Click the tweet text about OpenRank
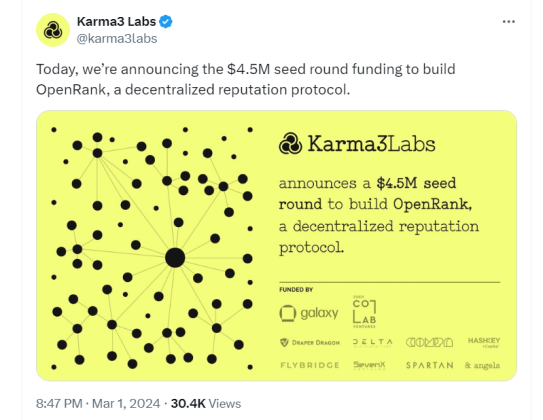This screenshot has height=420, width=543. (246, 79)
